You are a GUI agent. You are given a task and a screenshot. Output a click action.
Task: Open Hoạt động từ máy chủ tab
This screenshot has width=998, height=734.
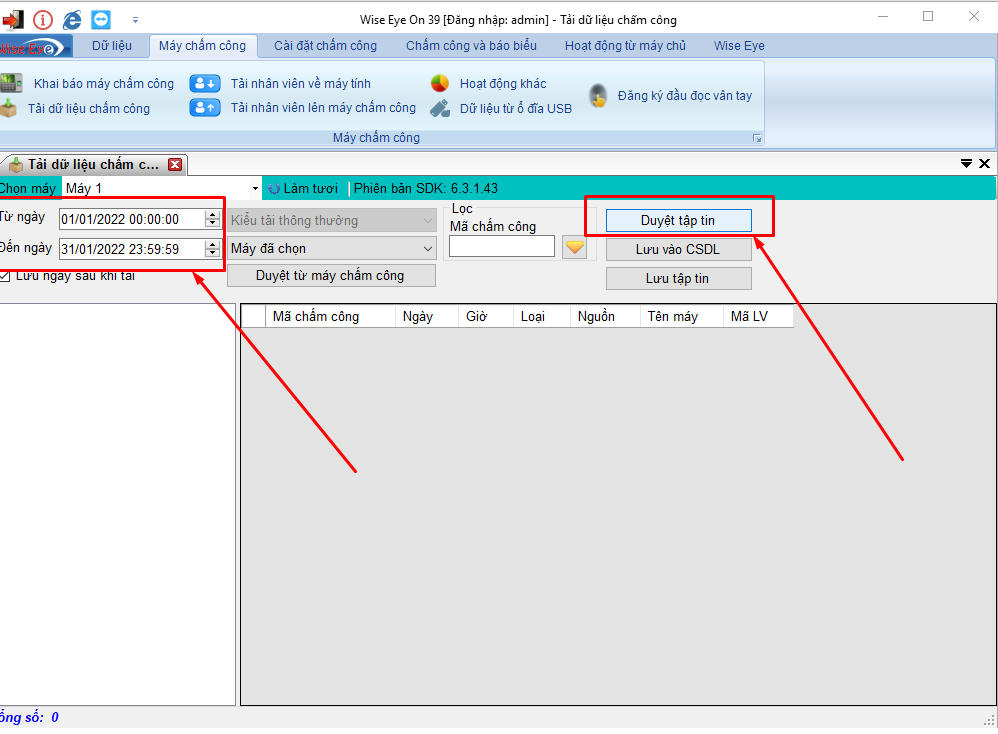(x=625, y=46)
